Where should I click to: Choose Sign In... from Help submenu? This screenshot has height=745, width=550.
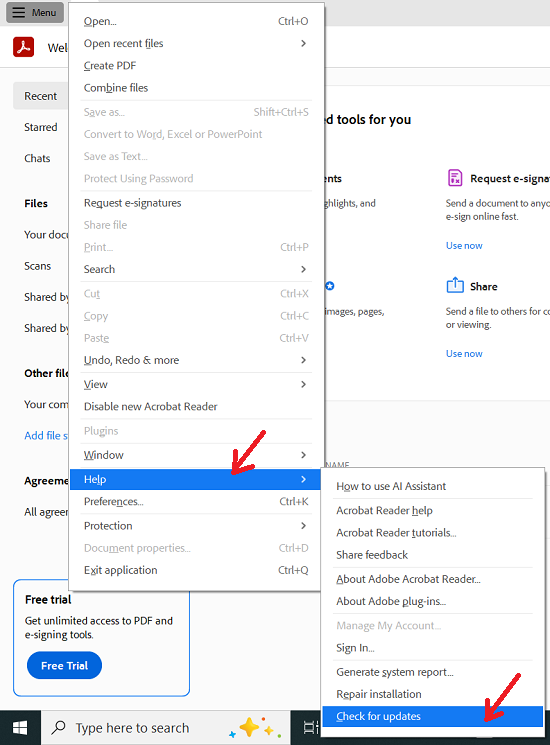click(432, 648)
